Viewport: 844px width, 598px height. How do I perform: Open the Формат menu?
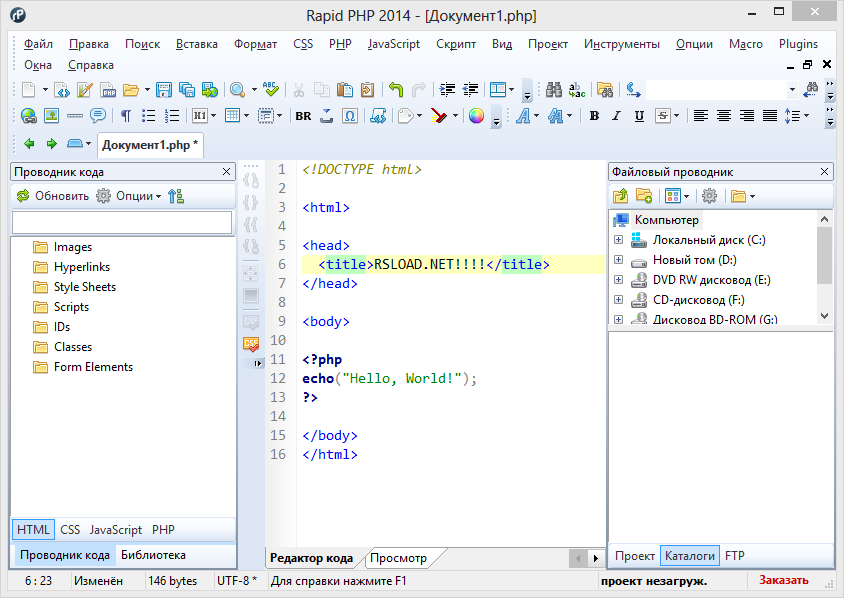[x=255, y=44]
